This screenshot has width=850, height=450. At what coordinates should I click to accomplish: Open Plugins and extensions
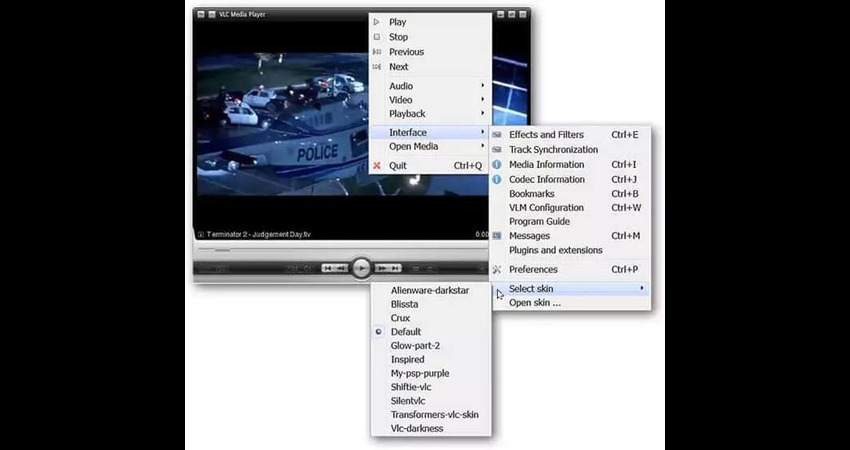[x=570, y=250]
